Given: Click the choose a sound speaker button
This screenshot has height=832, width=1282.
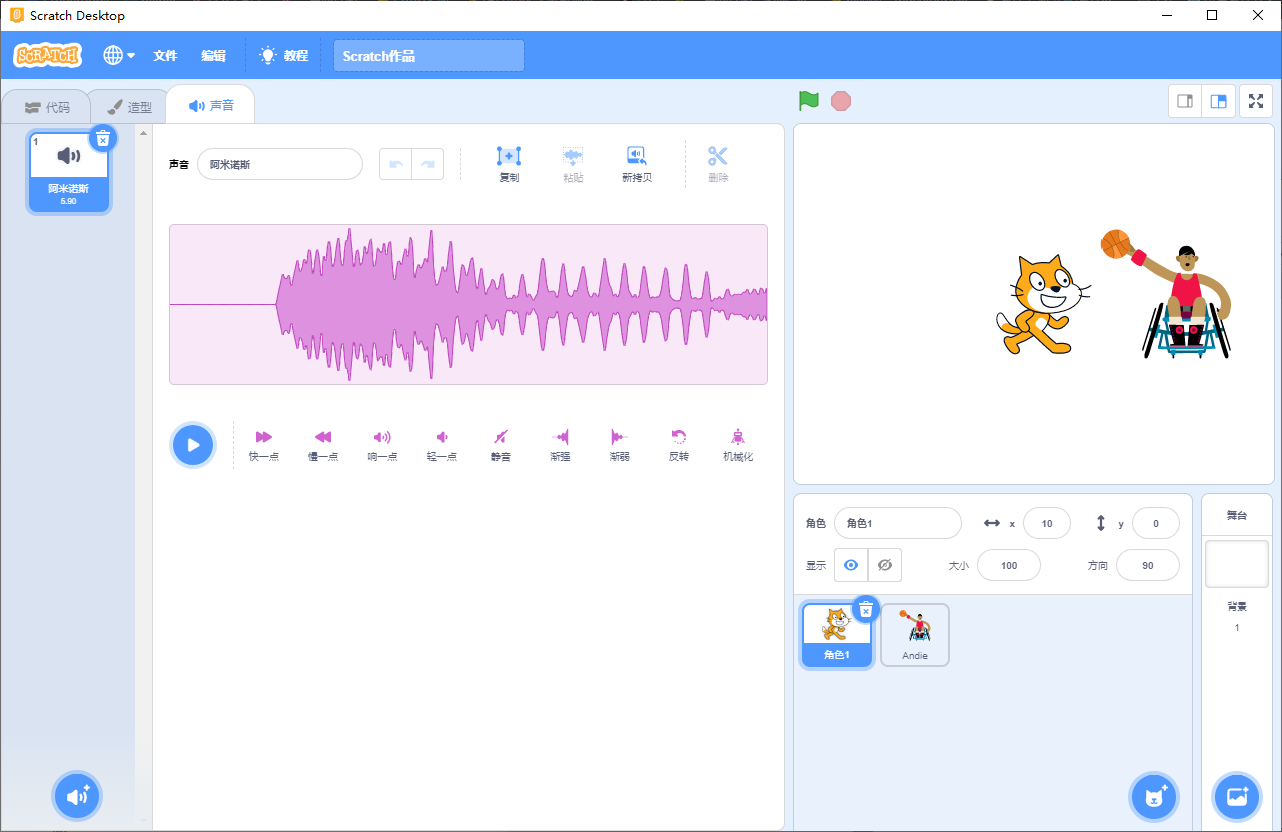Looking at the screenshot, I should click(x=77, y=797).
